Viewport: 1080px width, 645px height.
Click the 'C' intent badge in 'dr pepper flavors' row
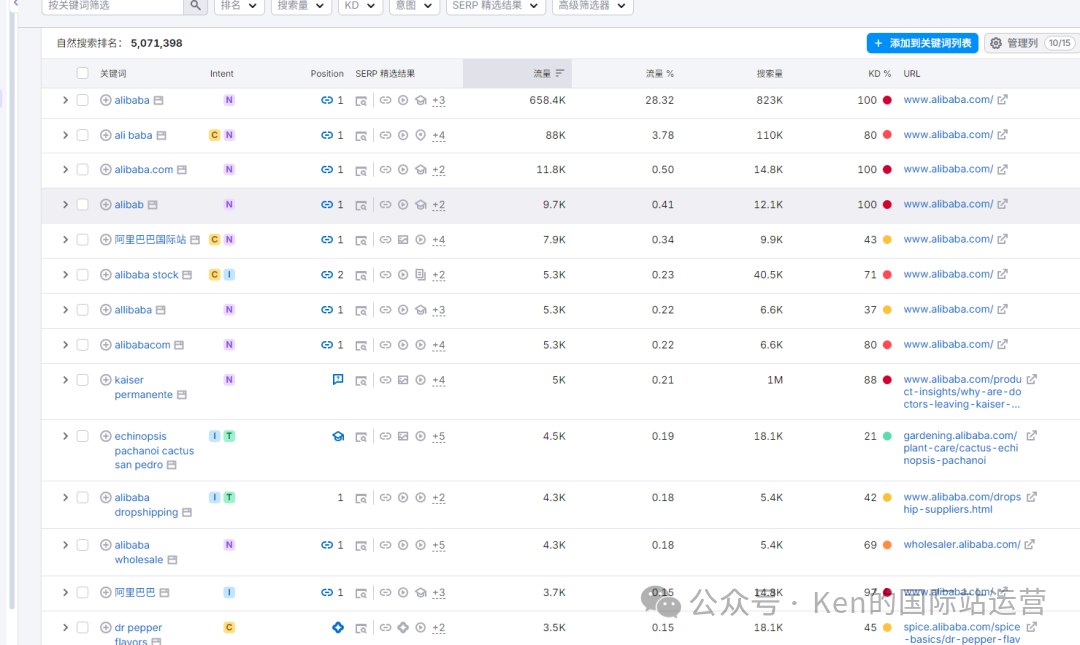(229, 627)
